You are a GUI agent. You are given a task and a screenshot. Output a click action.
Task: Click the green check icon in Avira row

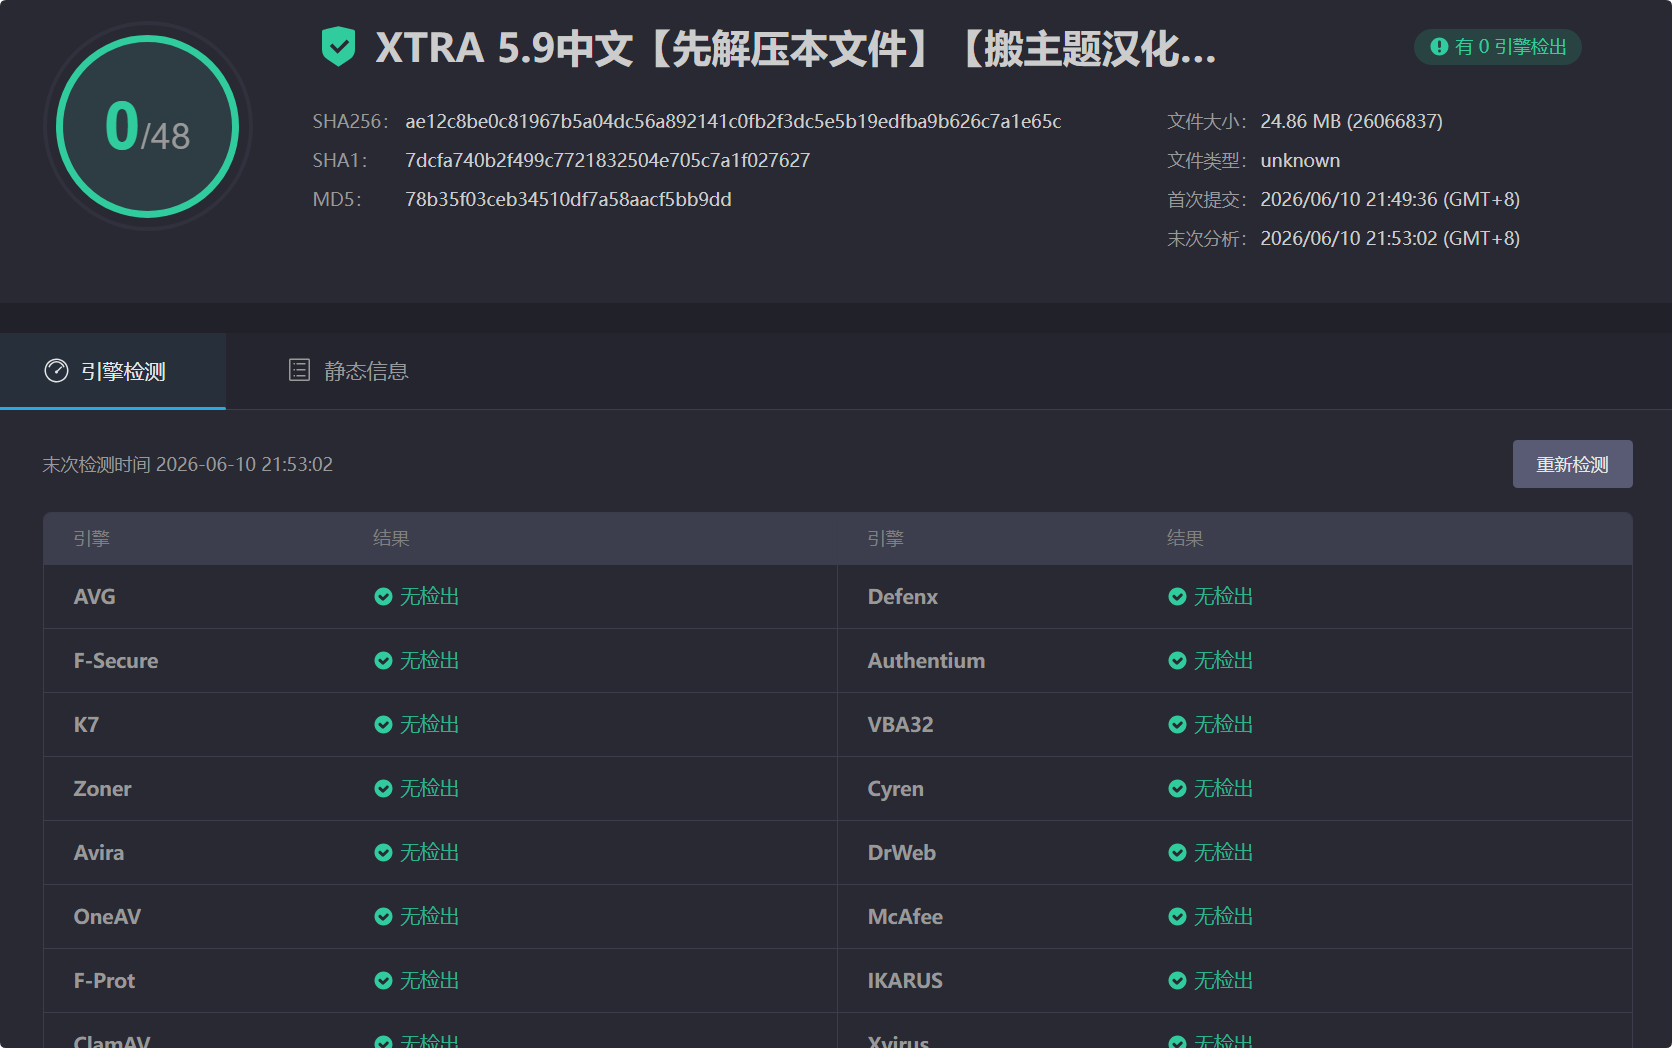click(383, 853)
